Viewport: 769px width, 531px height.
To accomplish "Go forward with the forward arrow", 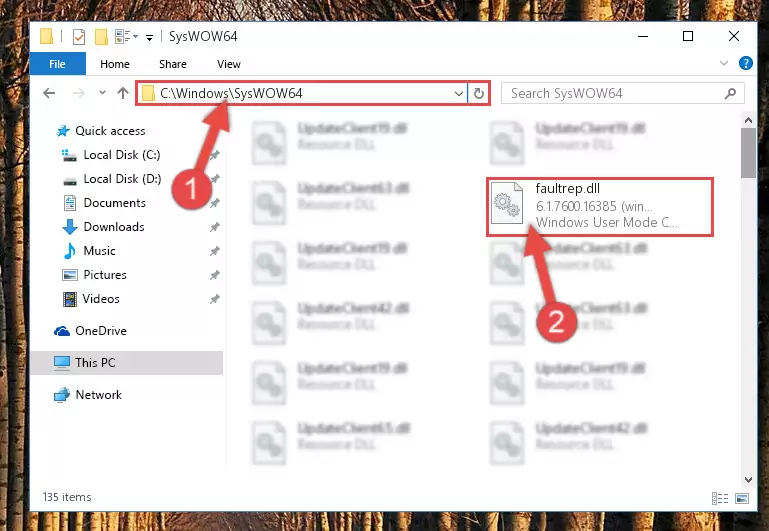I will pyautogui.click(x=78, y=93).
